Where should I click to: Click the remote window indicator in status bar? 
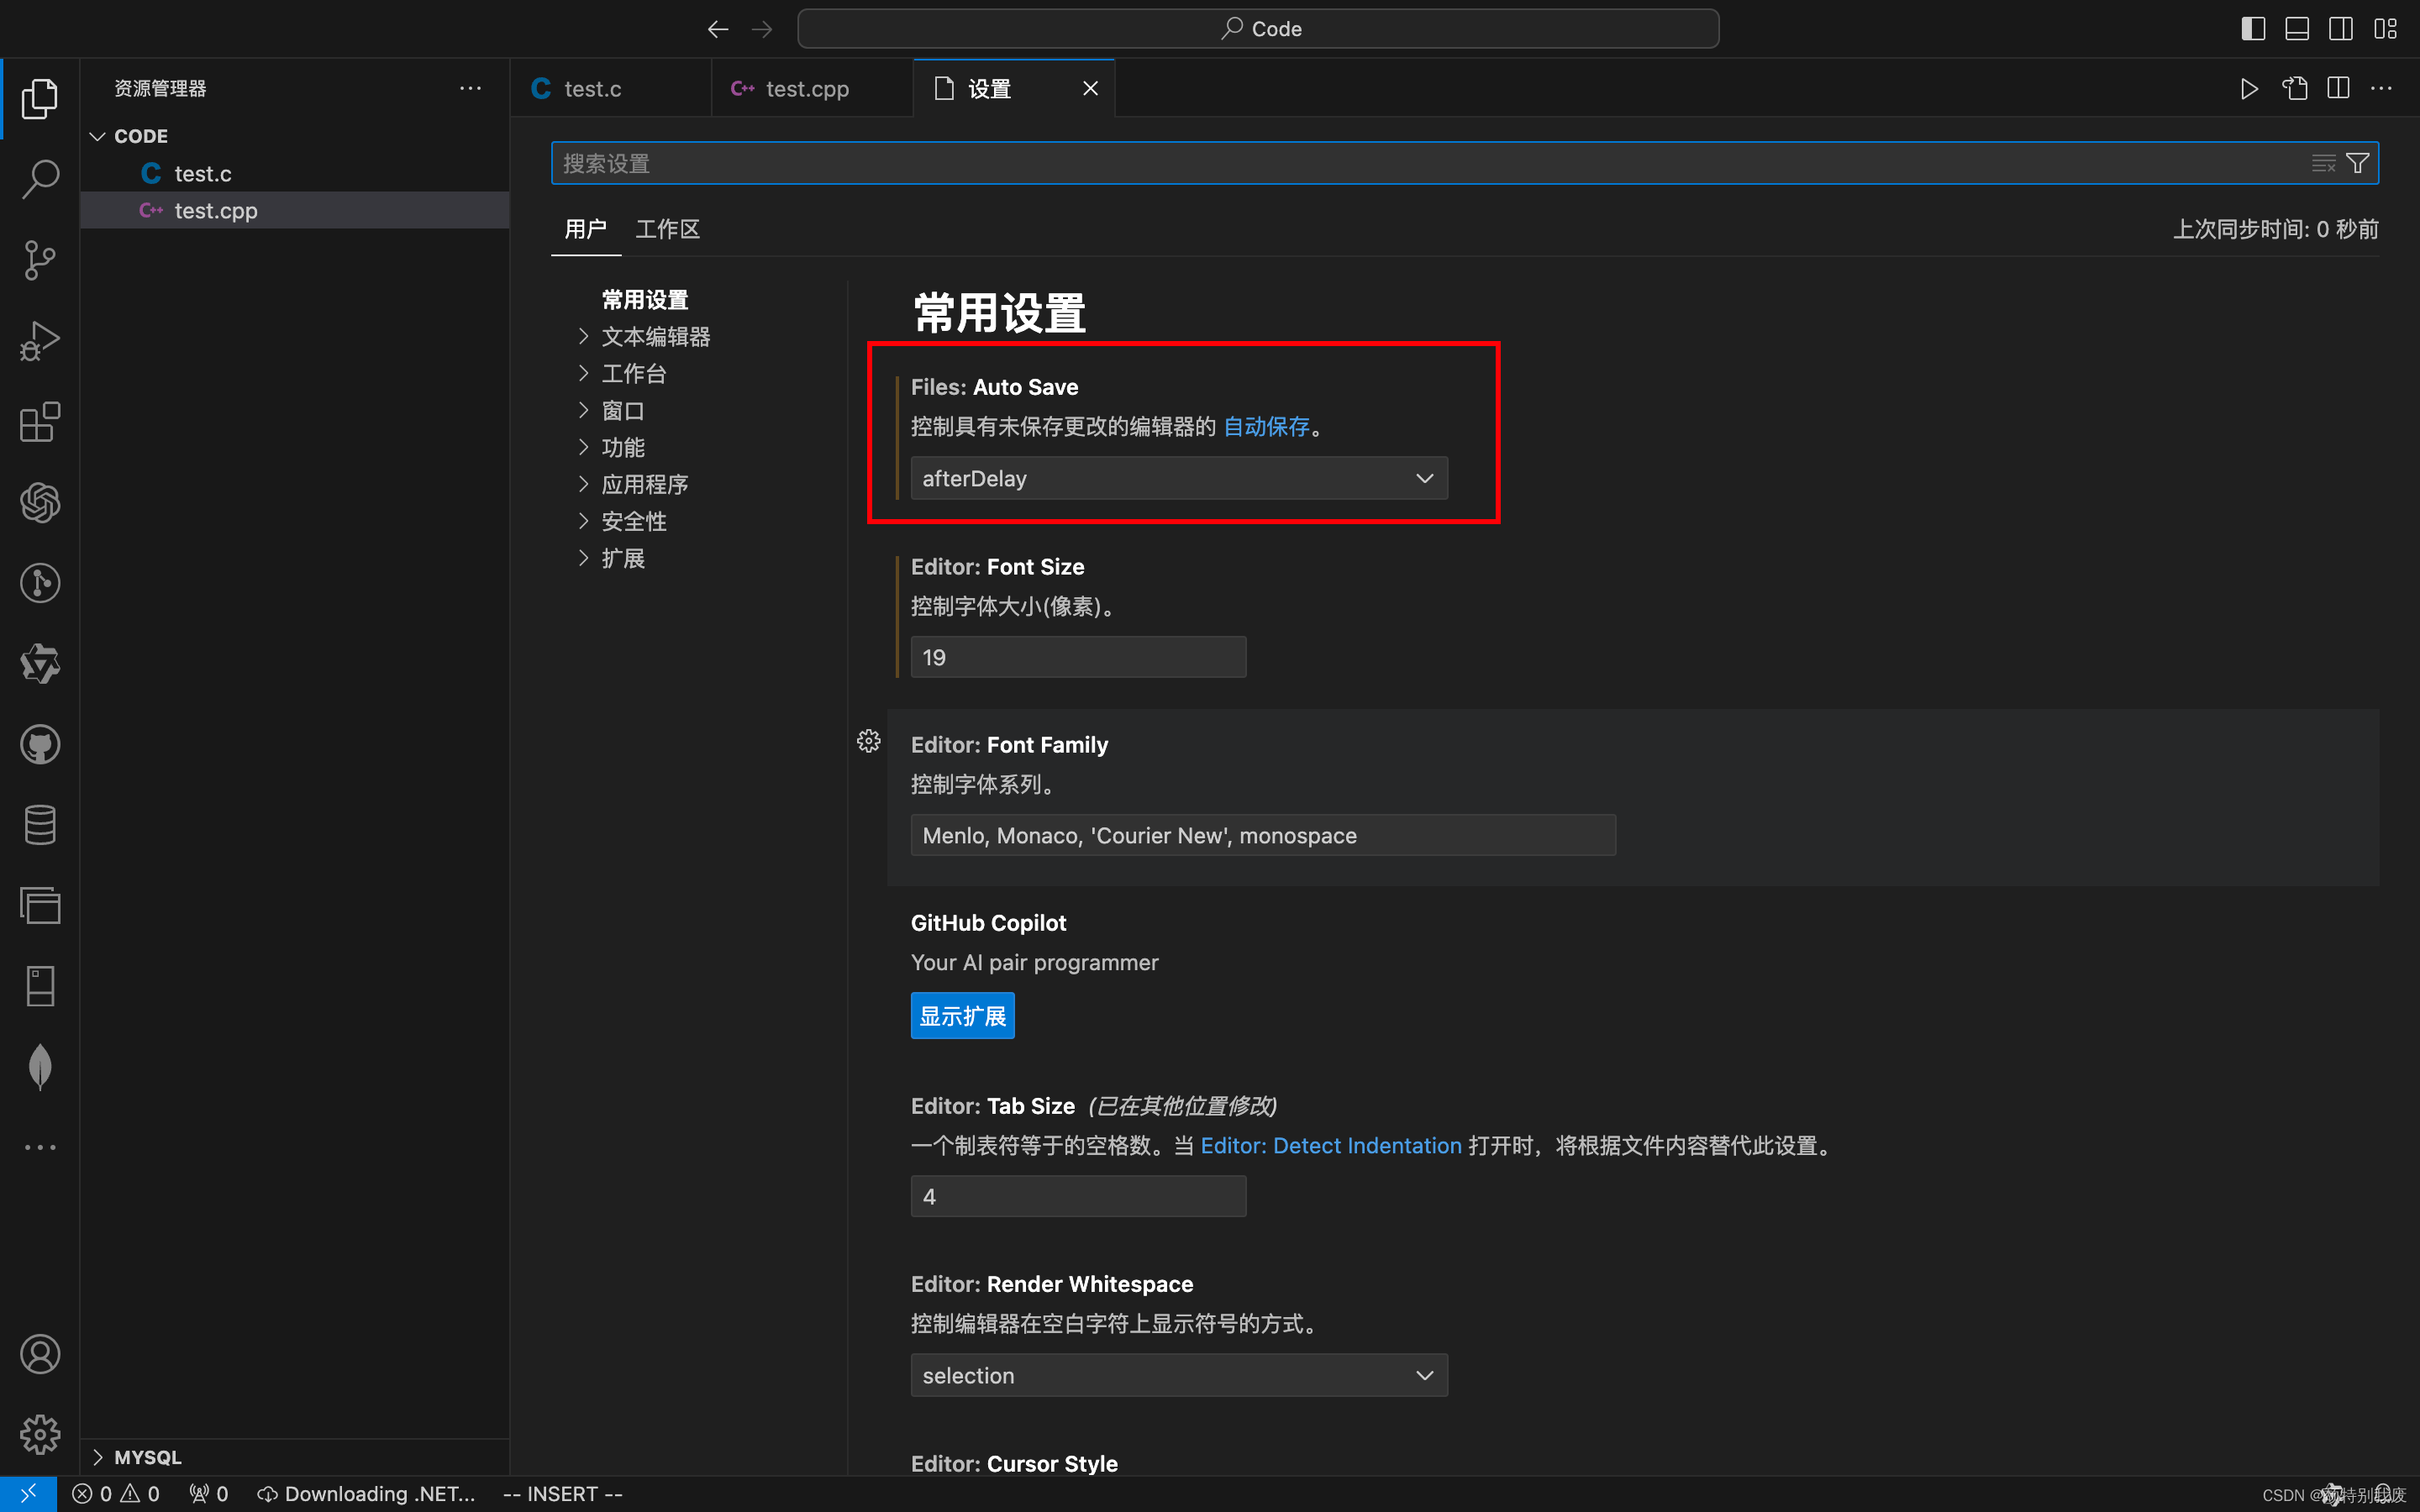pos(28,1494)
